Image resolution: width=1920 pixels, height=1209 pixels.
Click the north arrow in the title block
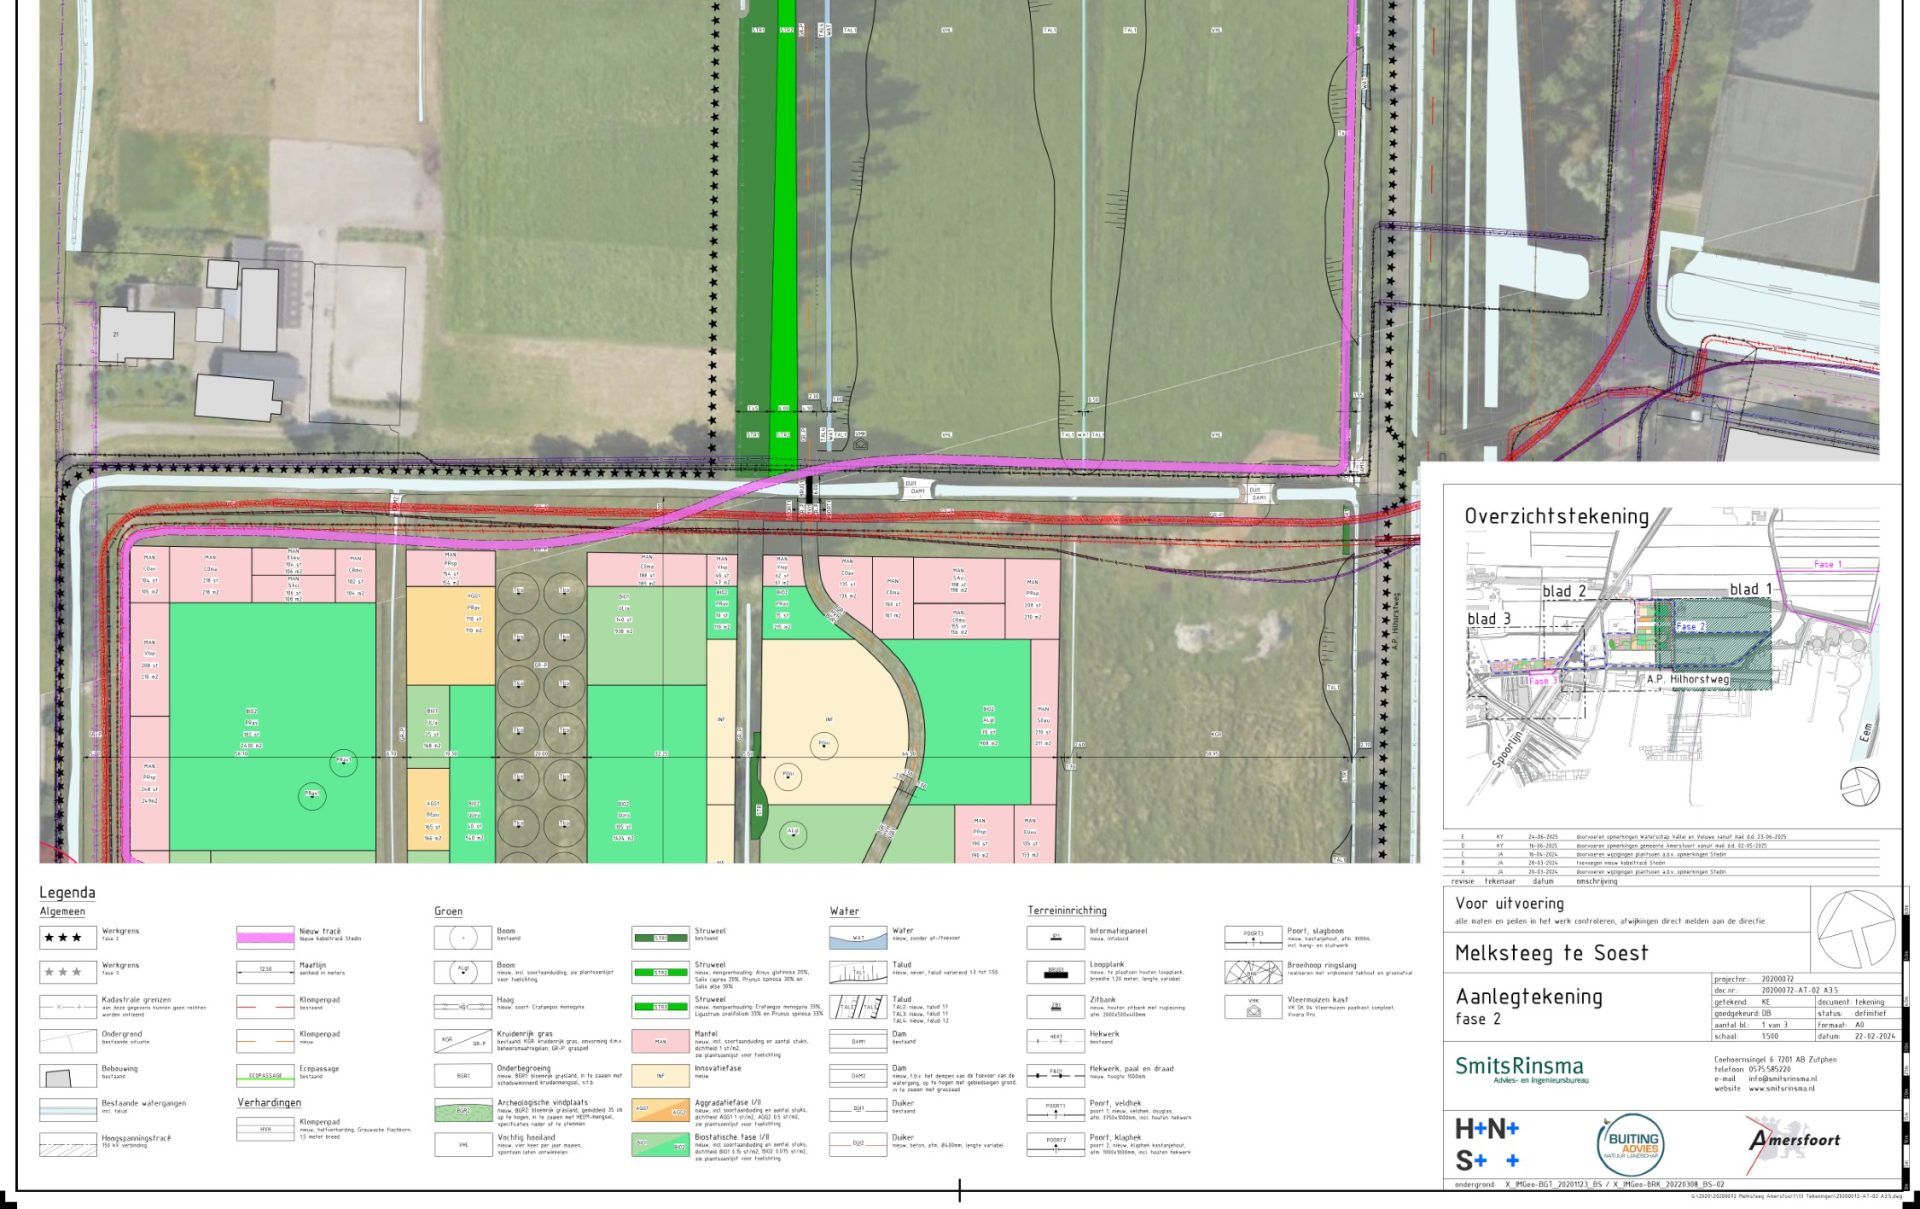1856,930
